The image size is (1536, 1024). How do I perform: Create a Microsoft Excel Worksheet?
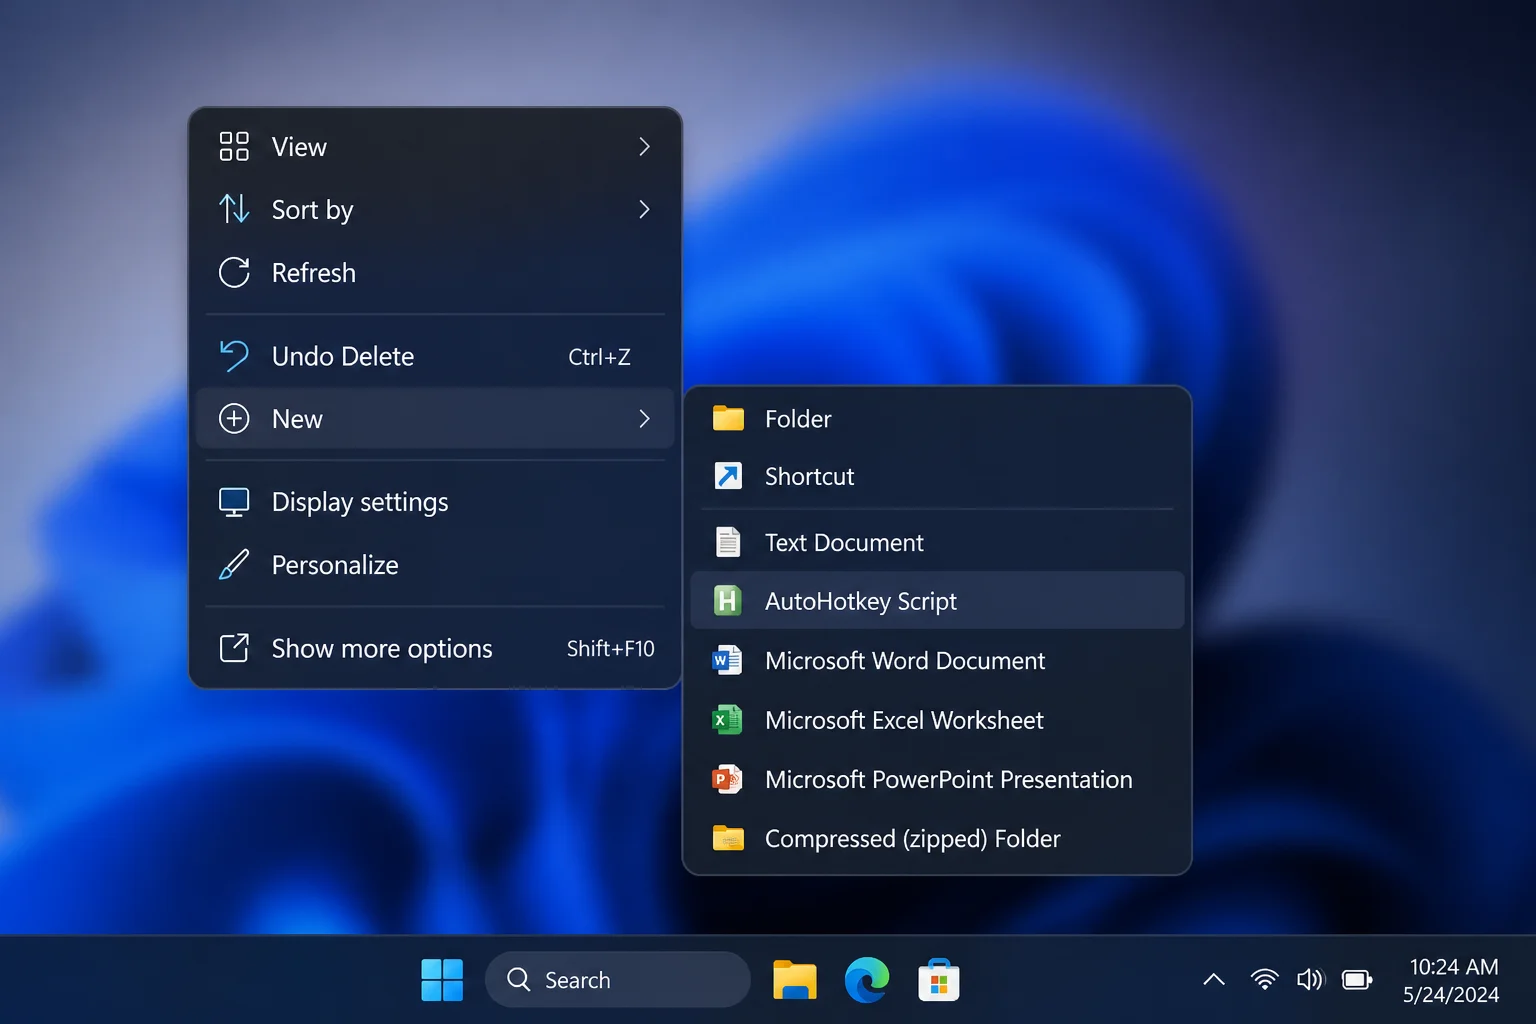(x=937, y=720)
